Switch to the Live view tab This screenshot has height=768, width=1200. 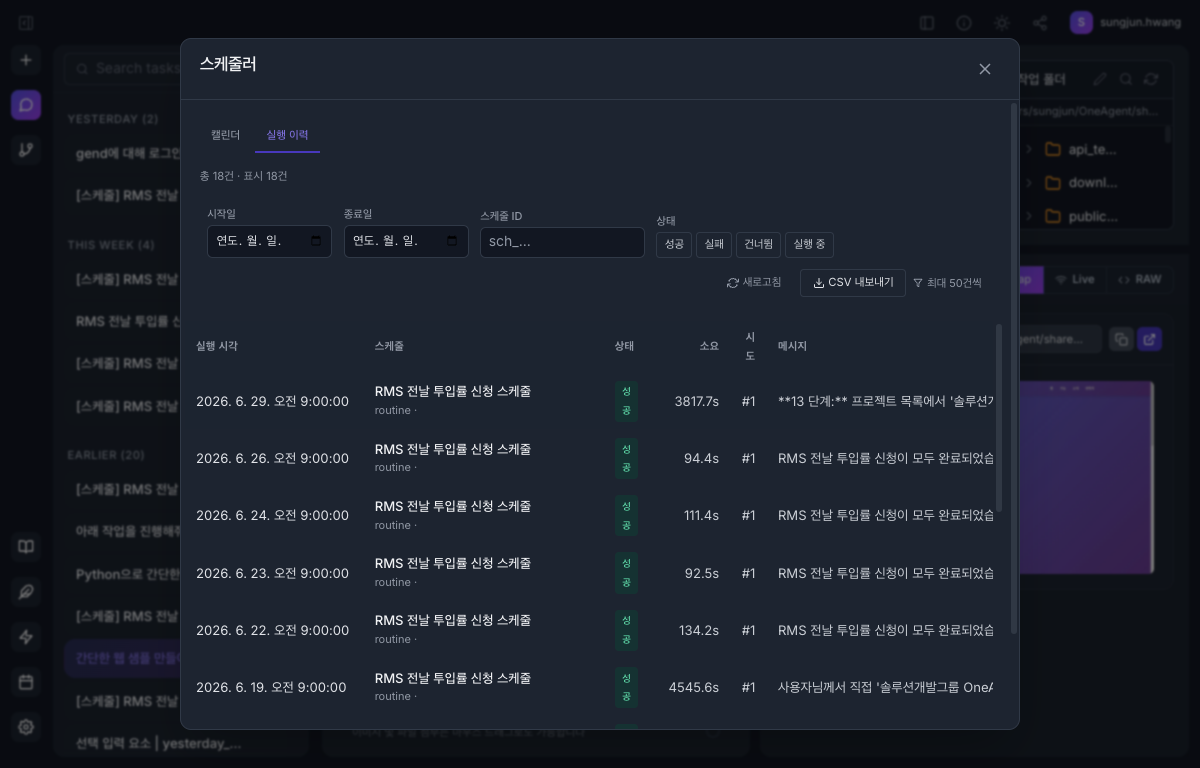pyautogui.click(x=1076, y=280)
